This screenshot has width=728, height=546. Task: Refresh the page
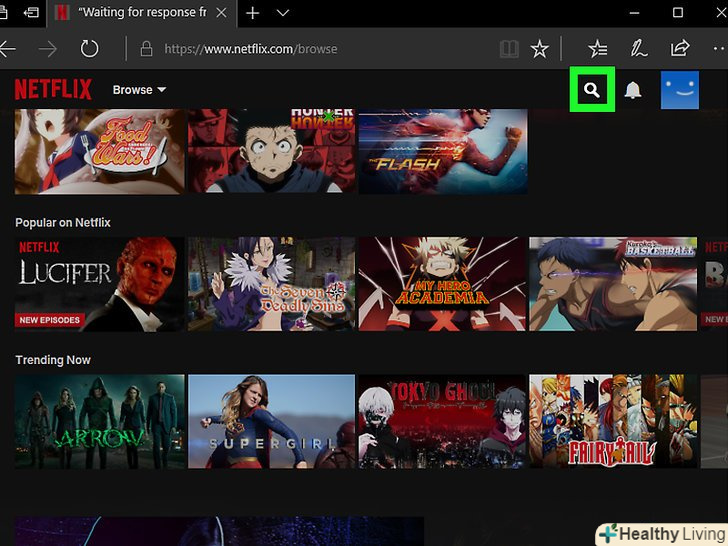pyautogui.click(x=89, y=48)
